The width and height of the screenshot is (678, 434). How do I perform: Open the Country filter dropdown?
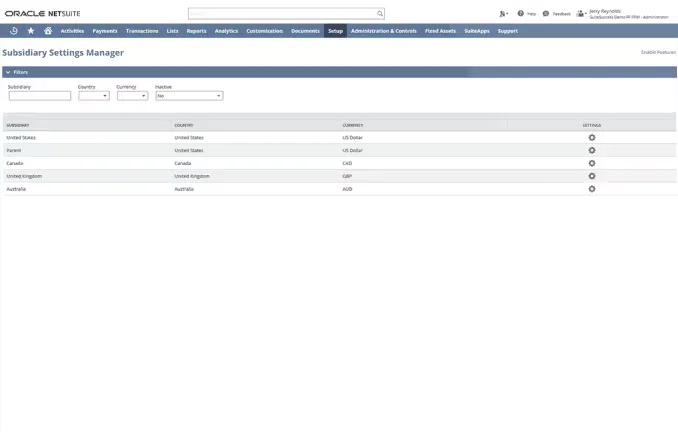tap(93, 96)
